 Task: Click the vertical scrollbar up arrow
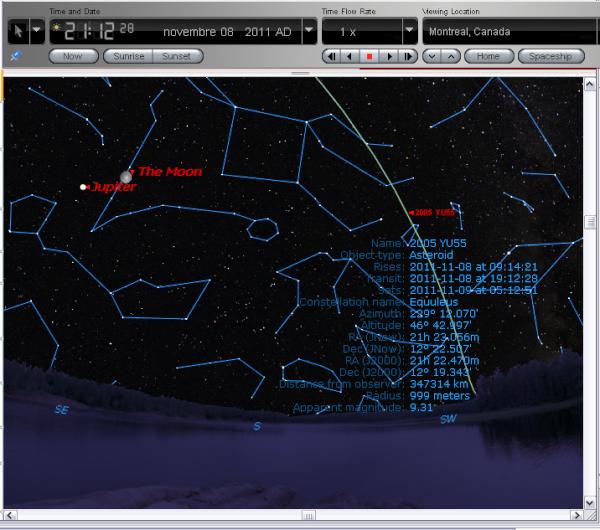click(x=590, y=84)
